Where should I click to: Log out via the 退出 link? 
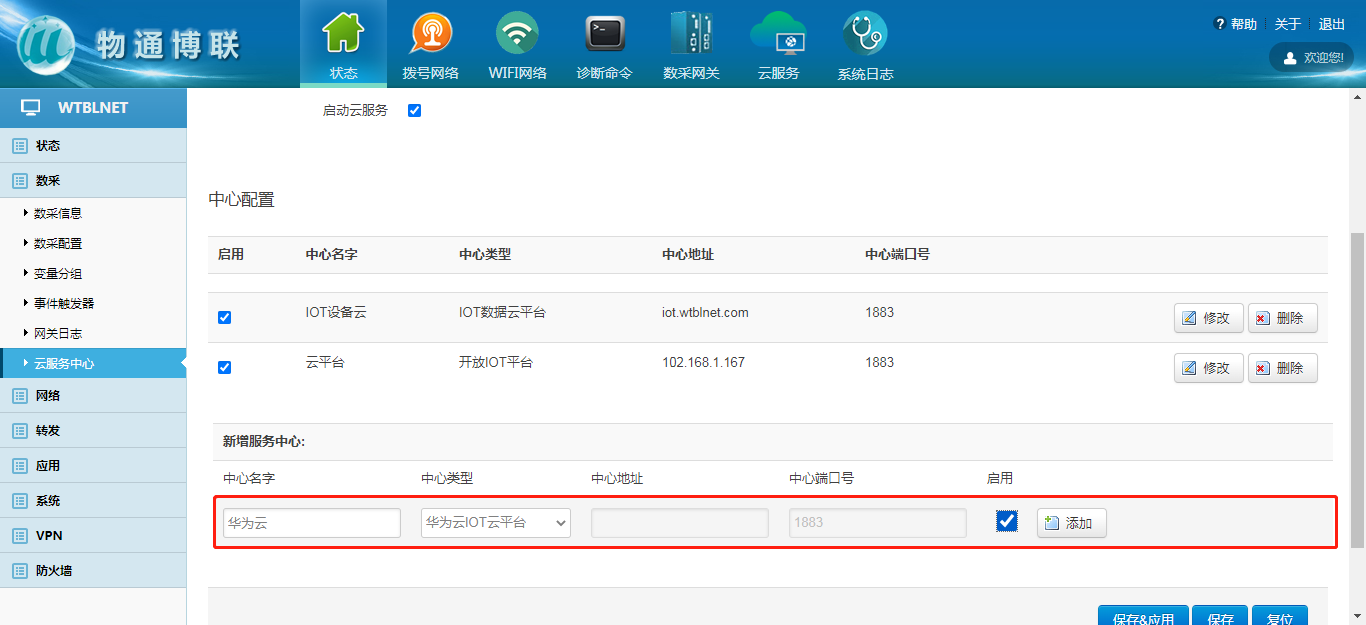[x=1331, y=23]
